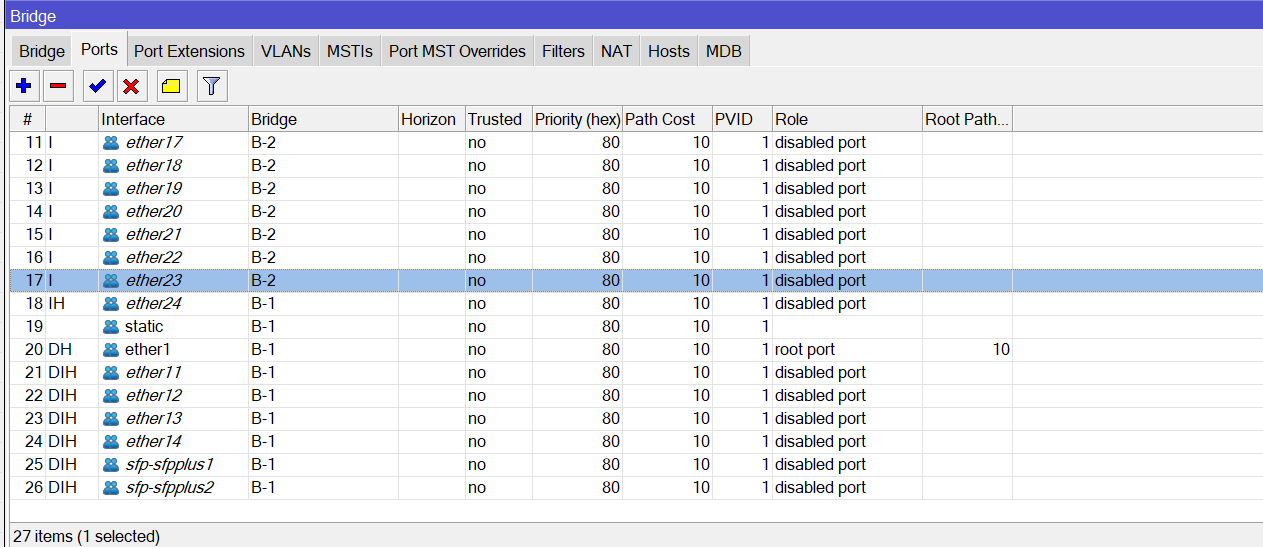Select the ether17 interface name
Image resolution: width=1263 pixels, height=547 pixels.
[x=154, y=143]
